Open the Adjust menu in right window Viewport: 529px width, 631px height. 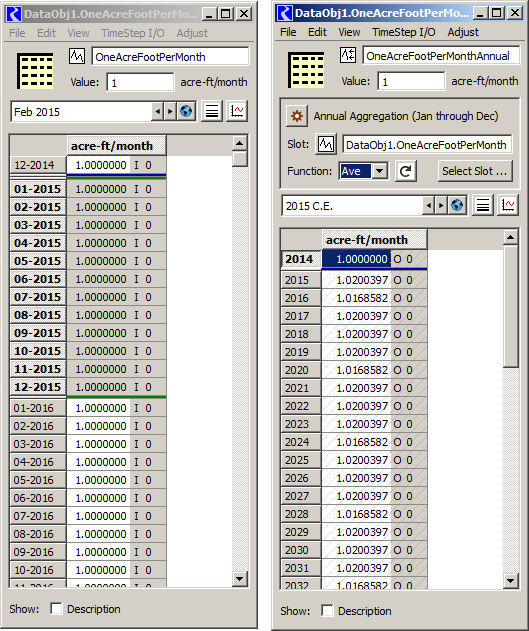[463, 32]
